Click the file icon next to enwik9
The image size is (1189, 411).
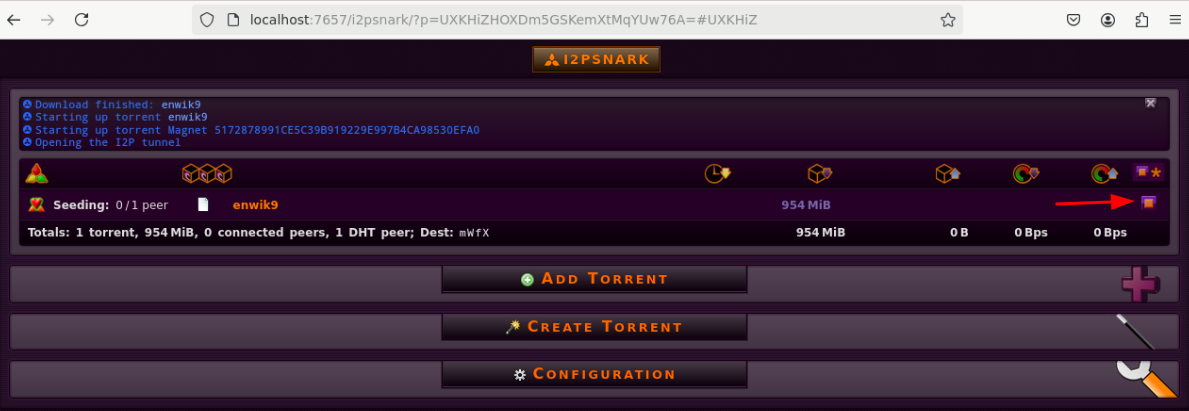[202, 205]
